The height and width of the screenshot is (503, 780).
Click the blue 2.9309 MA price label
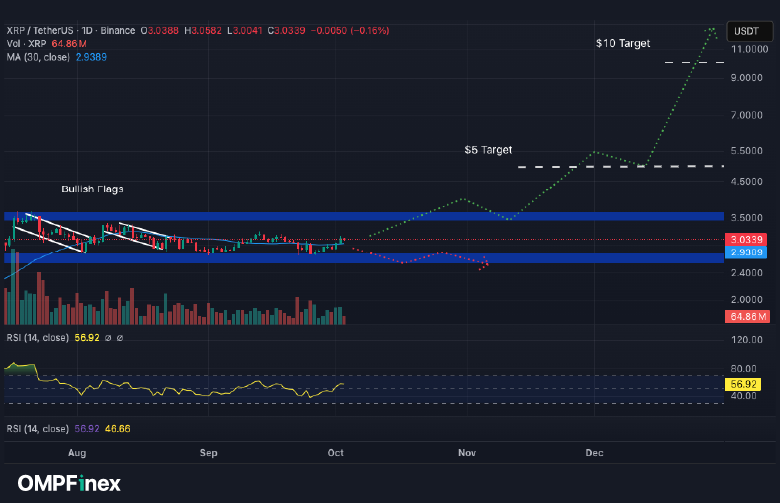(747, 253)
